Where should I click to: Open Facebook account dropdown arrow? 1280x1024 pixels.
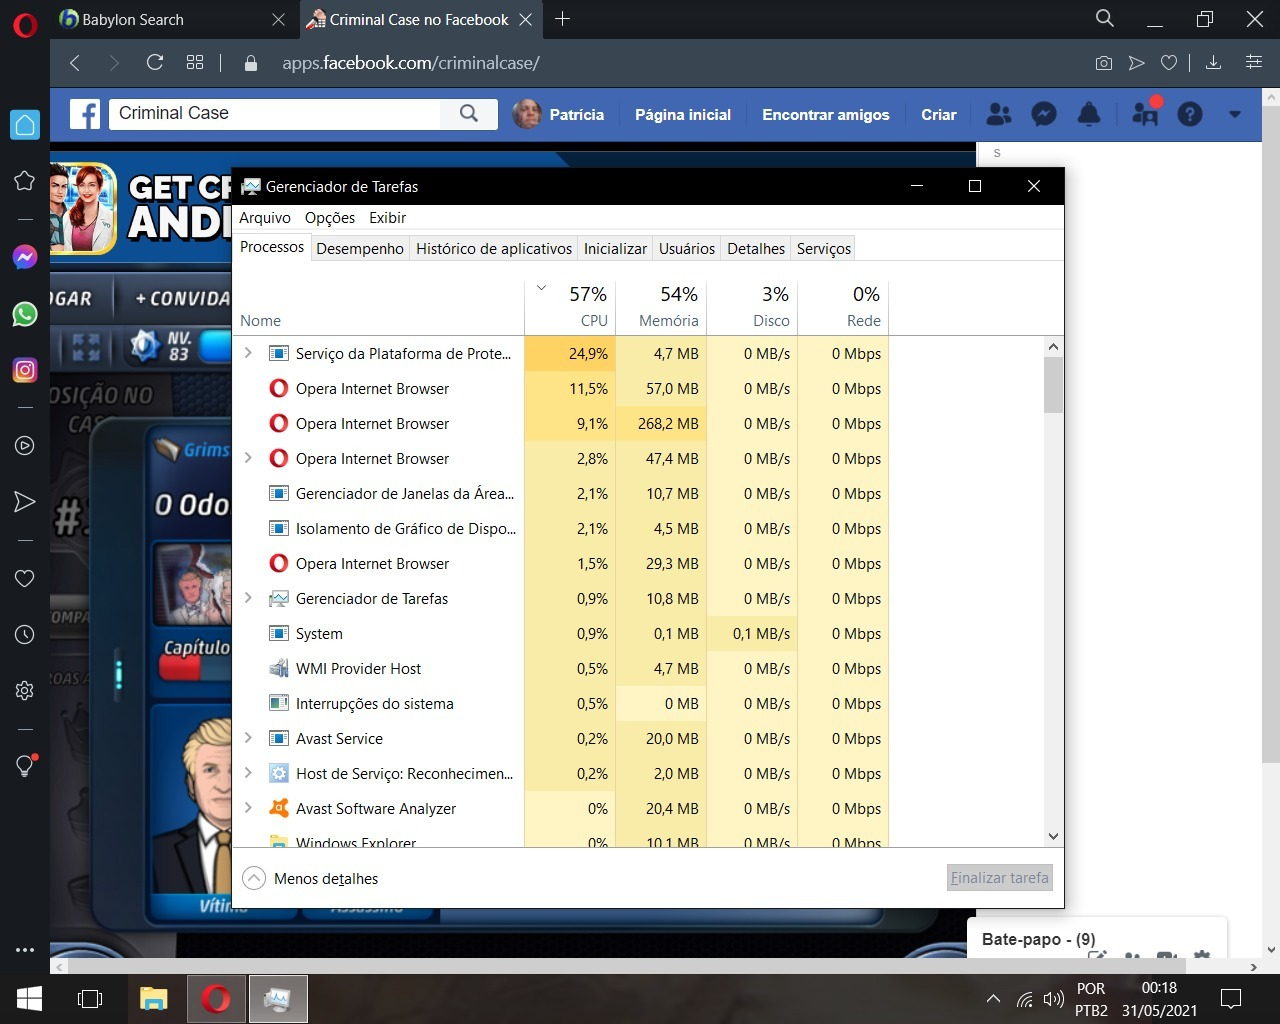1235,114
